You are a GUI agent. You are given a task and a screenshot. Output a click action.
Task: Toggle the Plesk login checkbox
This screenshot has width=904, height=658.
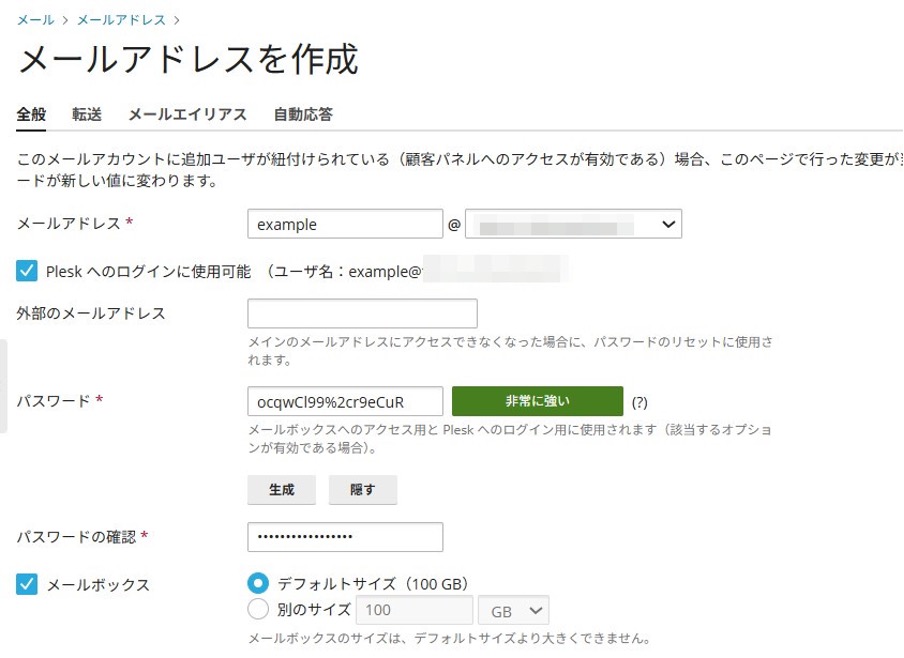click(x=27, y=270)
